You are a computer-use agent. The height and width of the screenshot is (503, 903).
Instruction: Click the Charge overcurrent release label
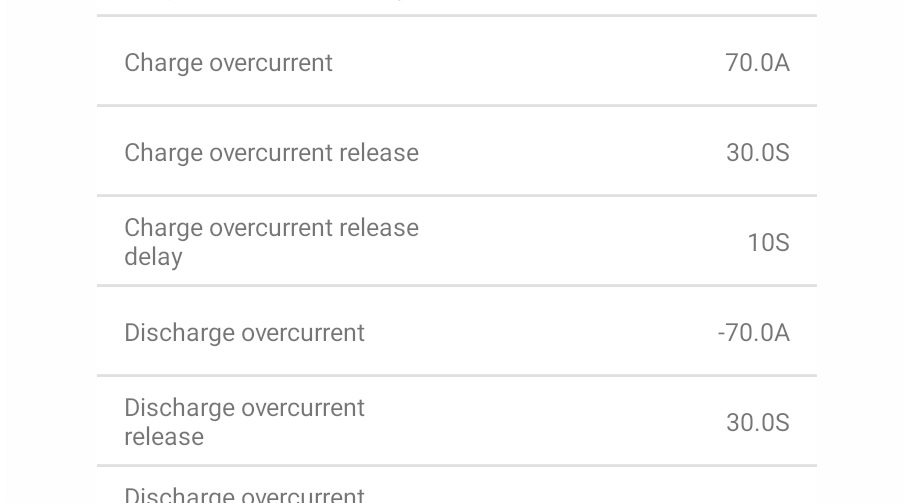pyautogui.click(x=271, y=153)
